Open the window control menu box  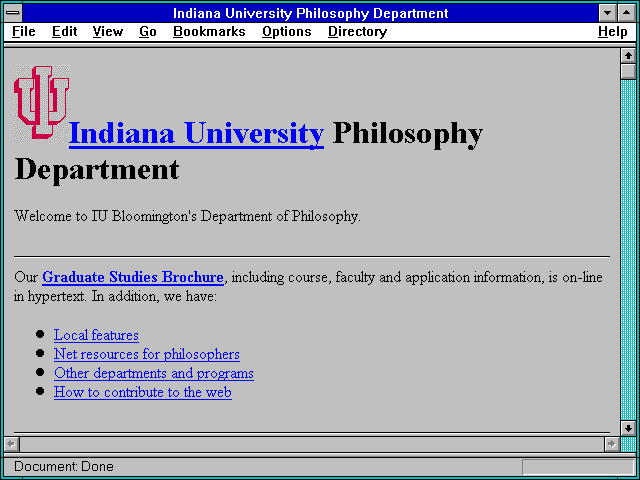coord(13,13)
